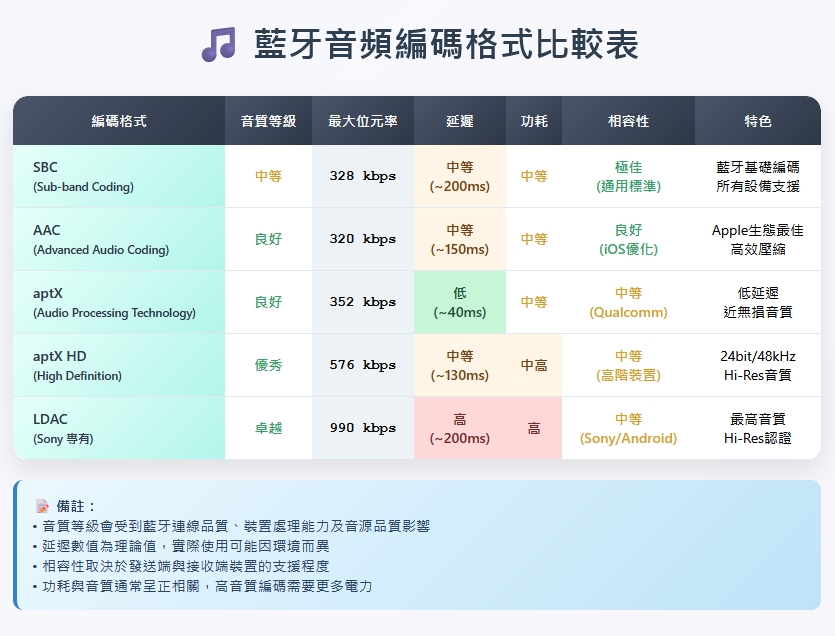The image size is (835, 636).
Task: Click the 優秀 quality grade cell
Action: click(x=268, y=365)
